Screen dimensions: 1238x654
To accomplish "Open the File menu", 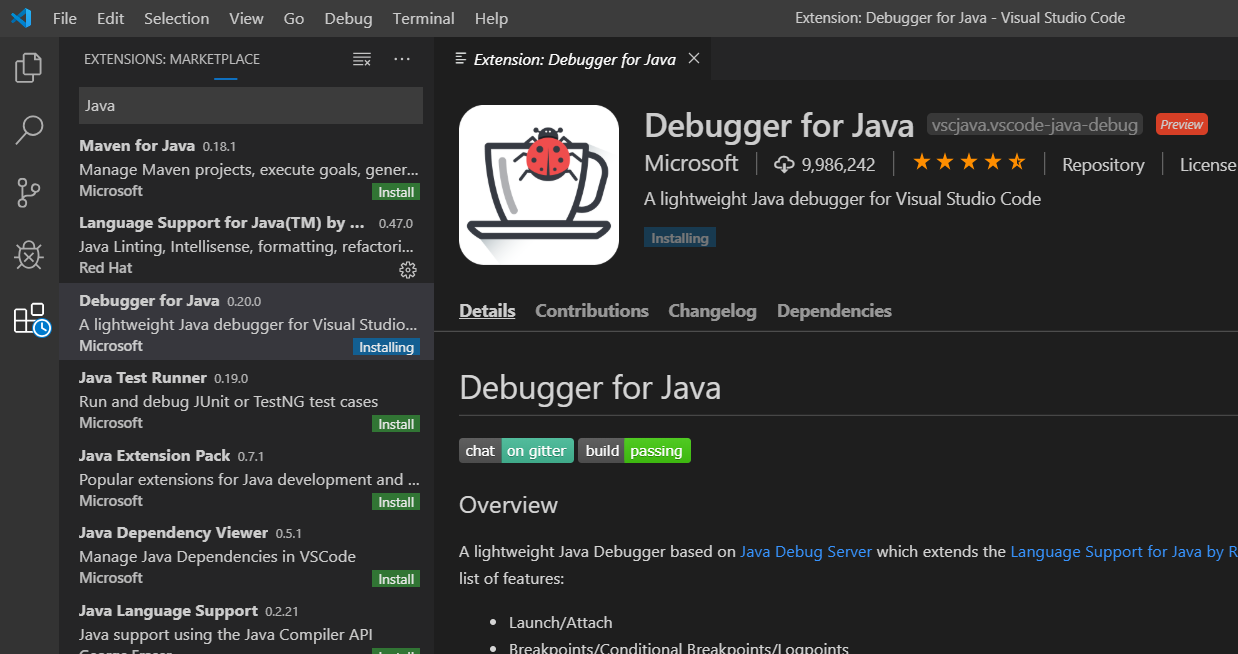I will point(64,18).
